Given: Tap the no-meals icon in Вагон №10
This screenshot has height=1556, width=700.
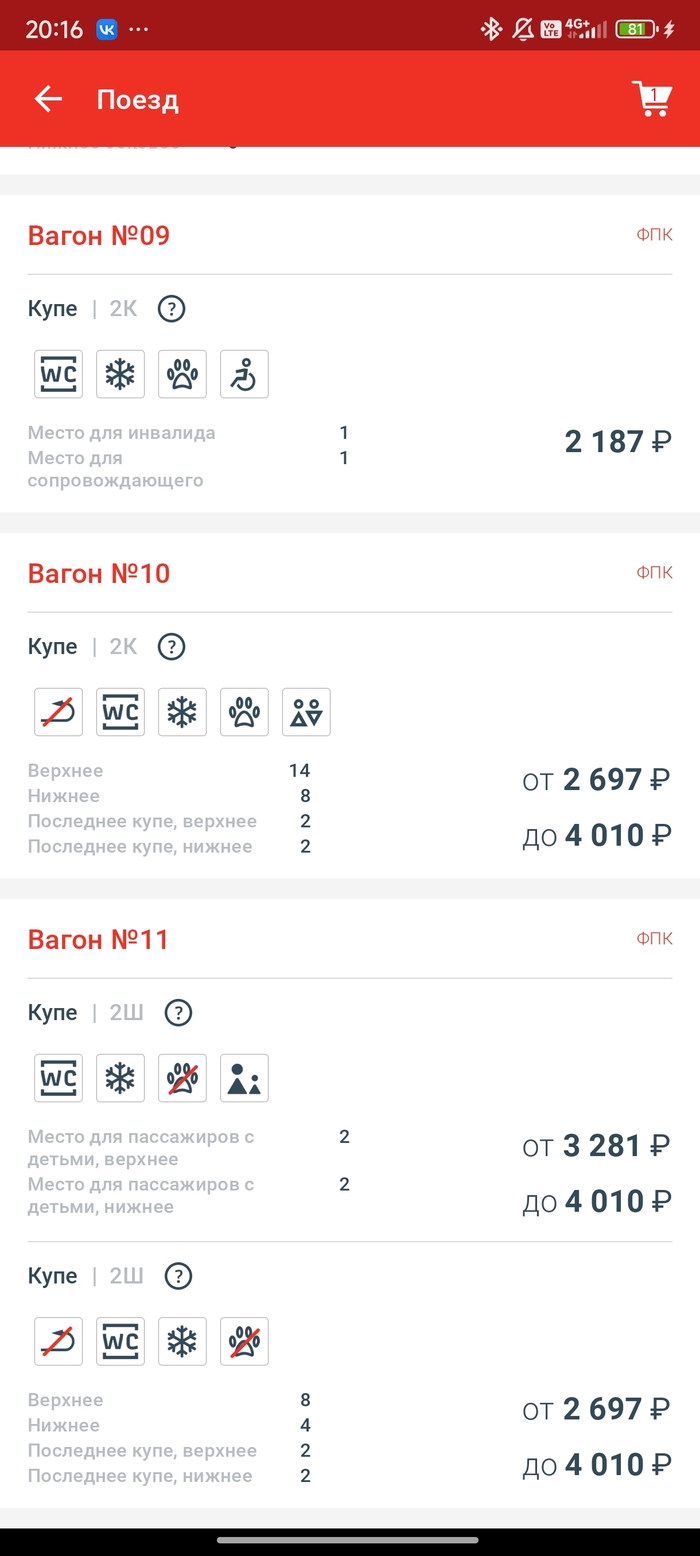Looking at the screenshot, I should pyautogui.click(x=59, y=712).
